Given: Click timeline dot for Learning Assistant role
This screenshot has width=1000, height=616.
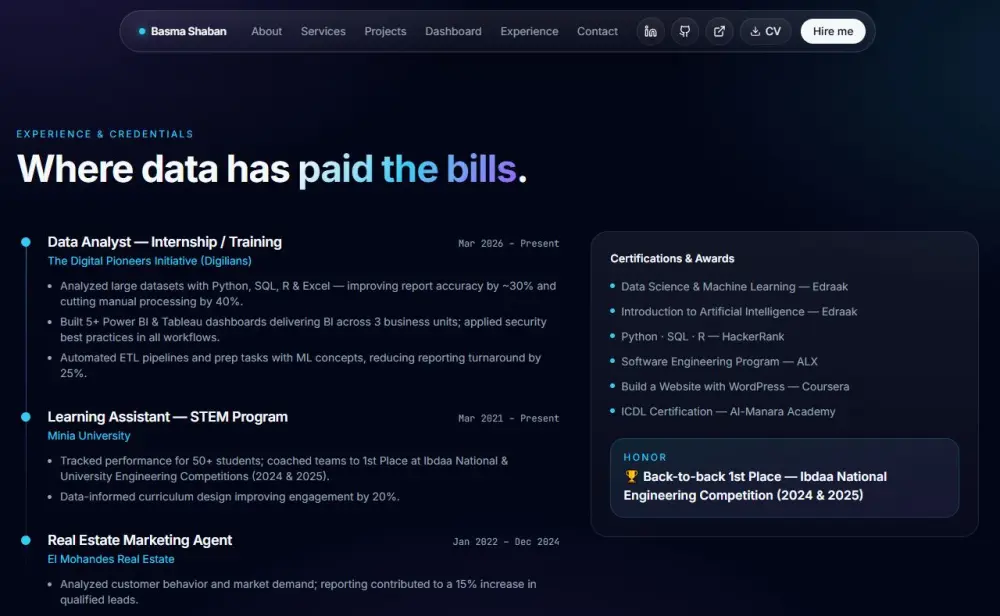Looking at the screenshot, I should pyautogui.click(x=26, y=416).
